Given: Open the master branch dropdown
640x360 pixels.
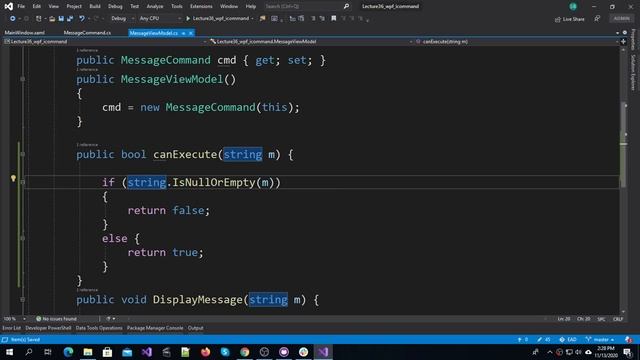Looking at the screenshot, I should [600, 340].
